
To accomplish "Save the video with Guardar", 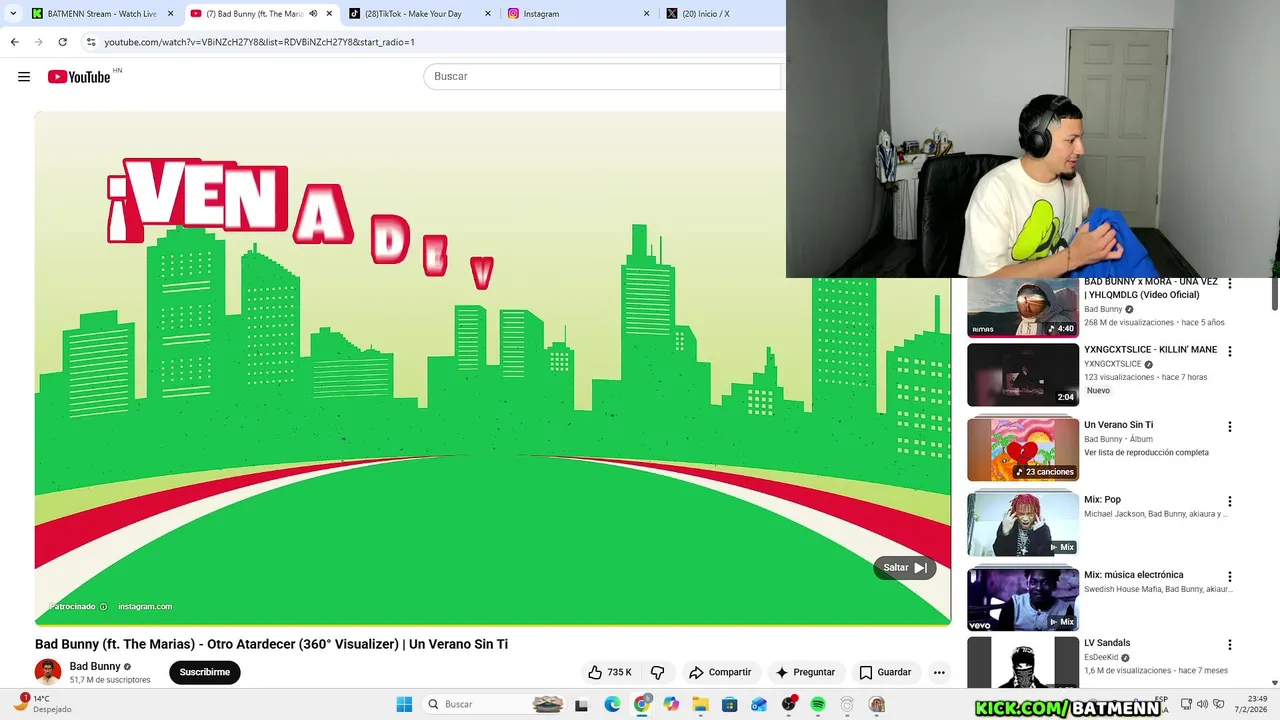I will coord(885,672).
